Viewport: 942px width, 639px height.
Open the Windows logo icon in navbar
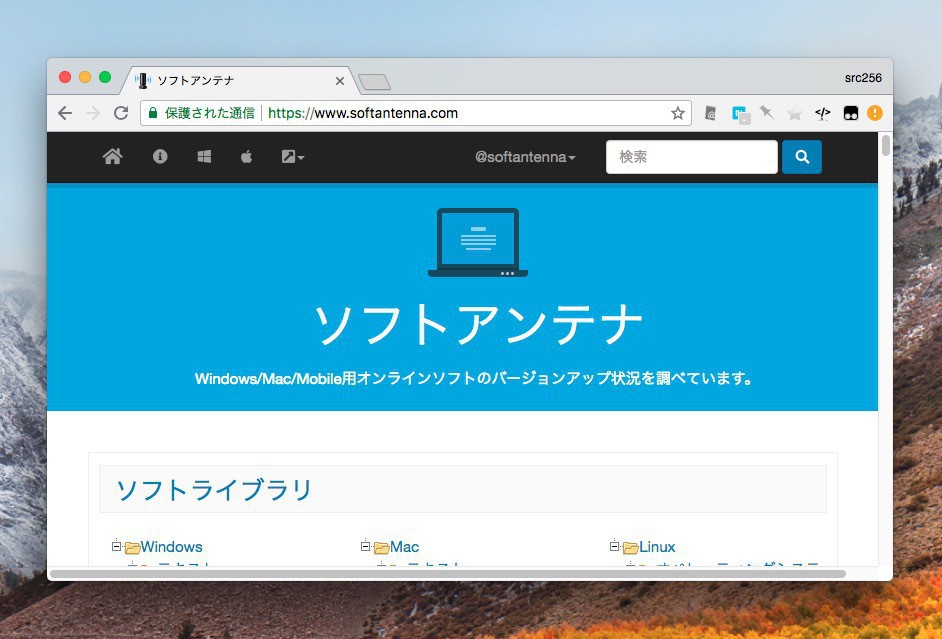(204, 157)
